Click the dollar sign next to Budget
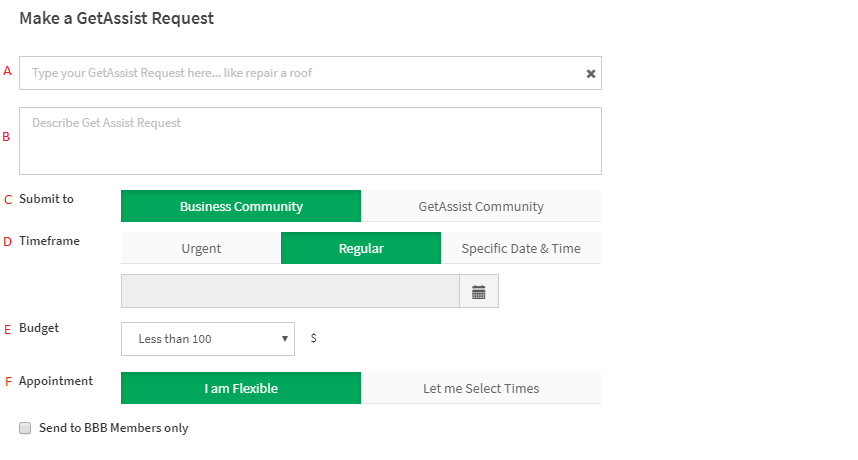Screen dimensions: 858x460 pyautogui.click(x=314, y=338)
